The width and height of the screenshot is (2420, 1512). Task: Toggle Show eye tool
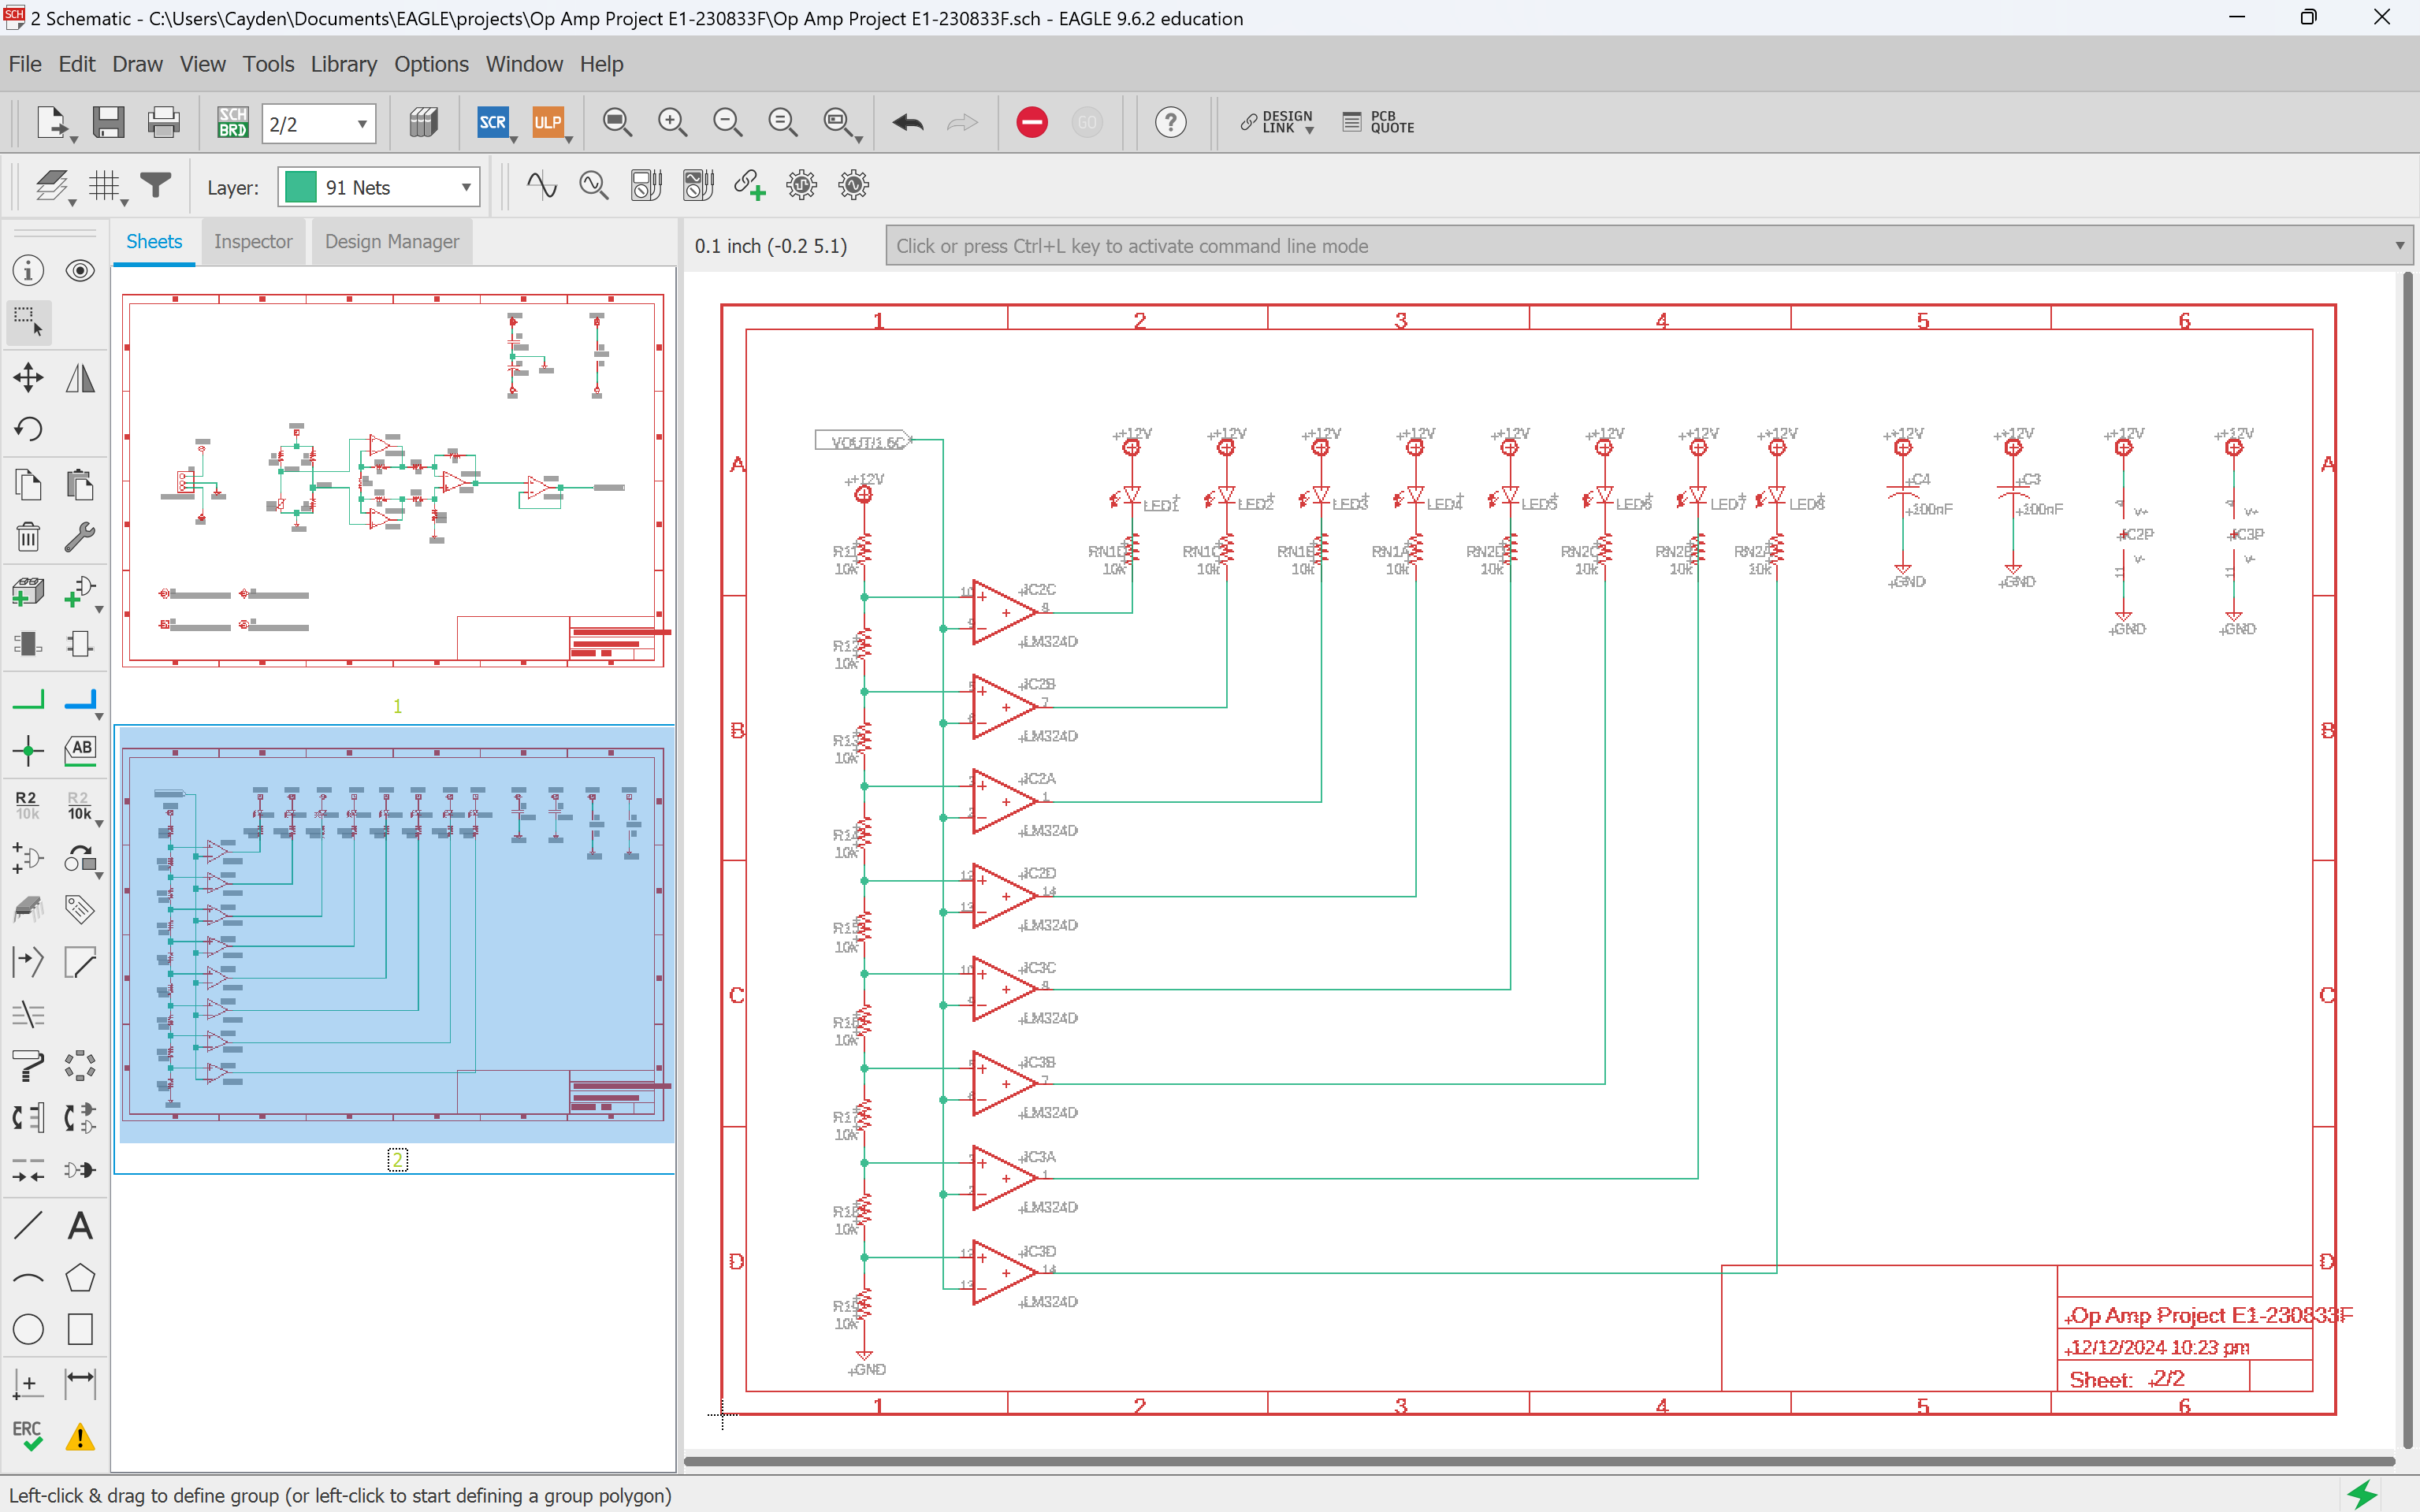[80, 271]
